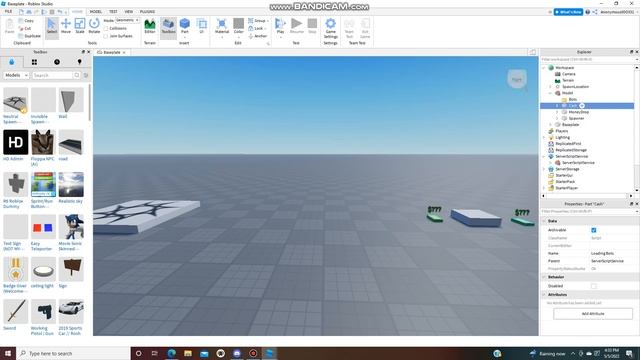Uncheck the Archivable property checkbox
This screenshot has height=360, width=640.
click(593, 230)
